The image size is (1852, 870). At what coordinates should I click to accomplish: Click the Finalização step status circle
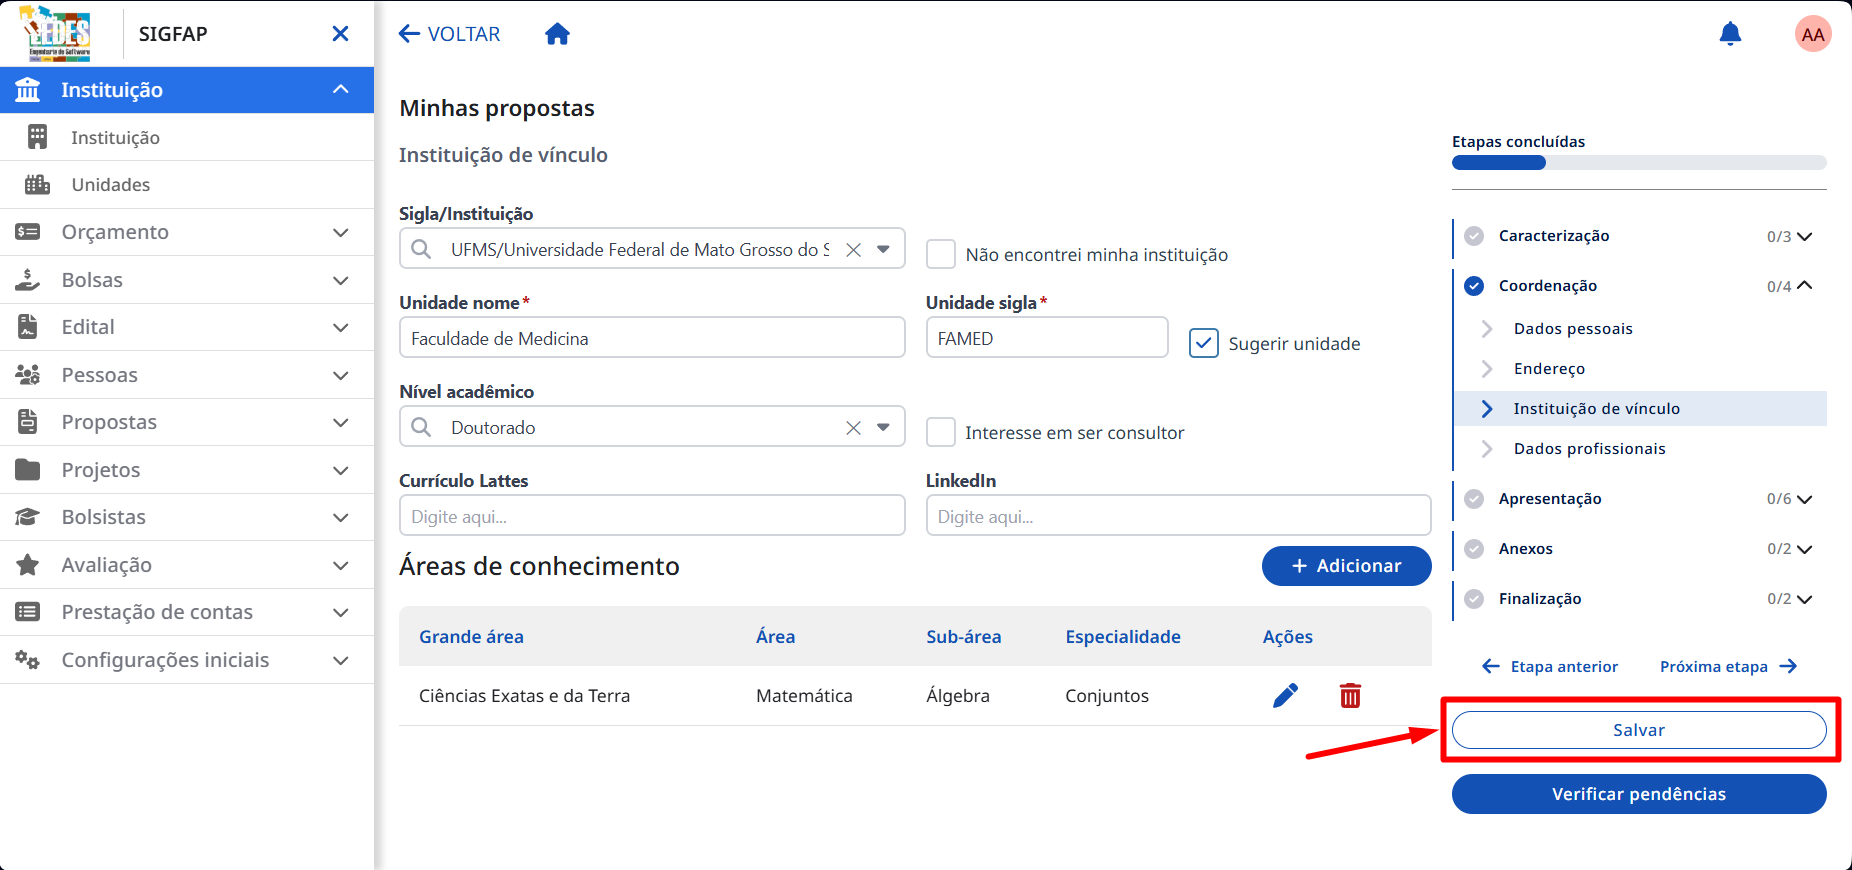coord(1474,599)
